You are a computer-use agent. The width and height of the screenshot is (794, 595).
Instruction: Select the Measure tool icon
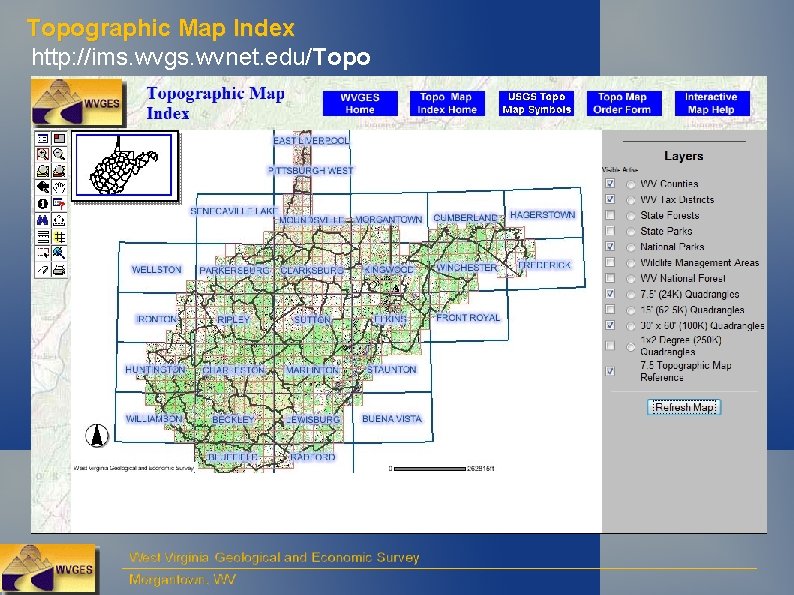coord(59,220)
